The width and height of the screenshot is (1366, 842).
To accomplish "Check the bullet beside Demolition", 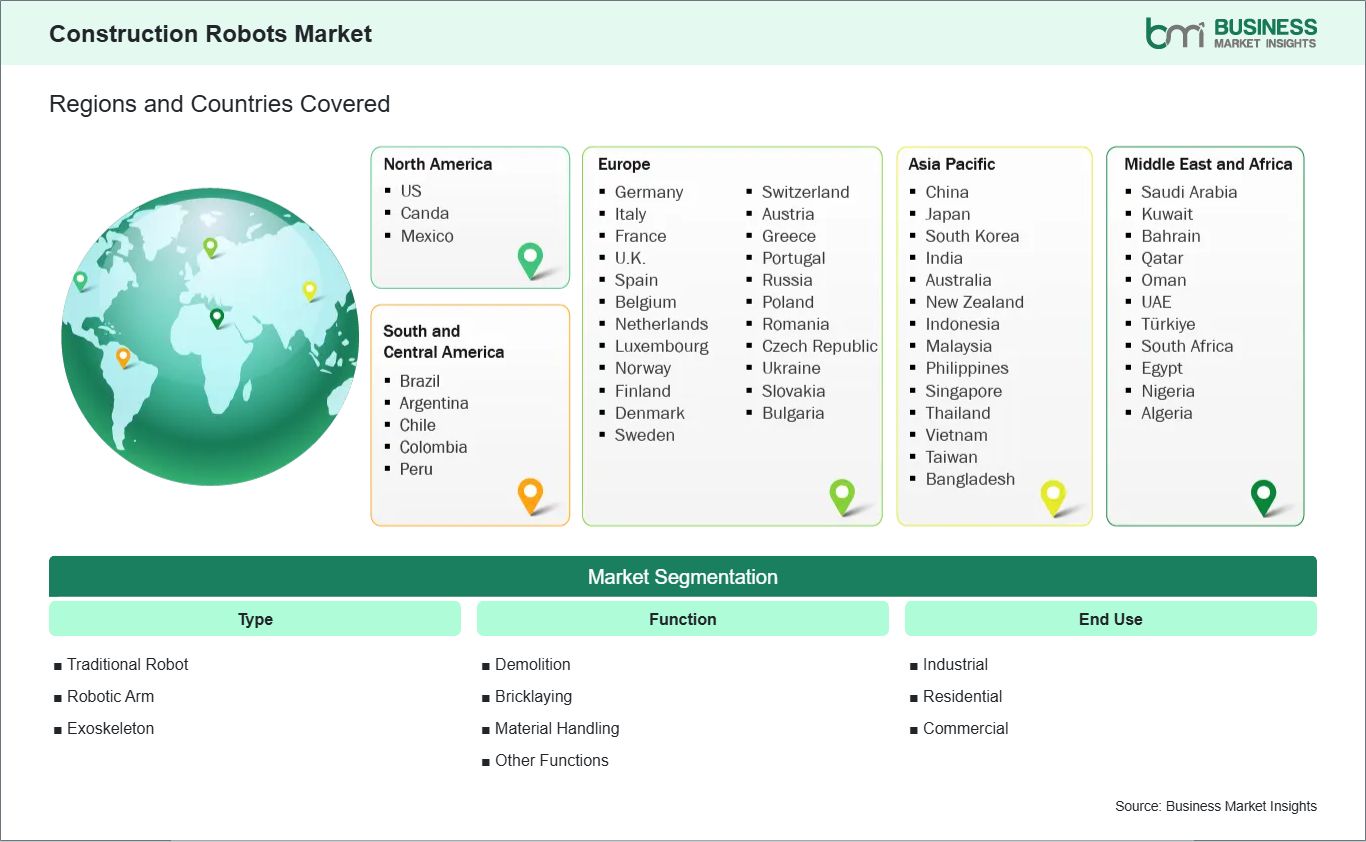I will (485, 665).
